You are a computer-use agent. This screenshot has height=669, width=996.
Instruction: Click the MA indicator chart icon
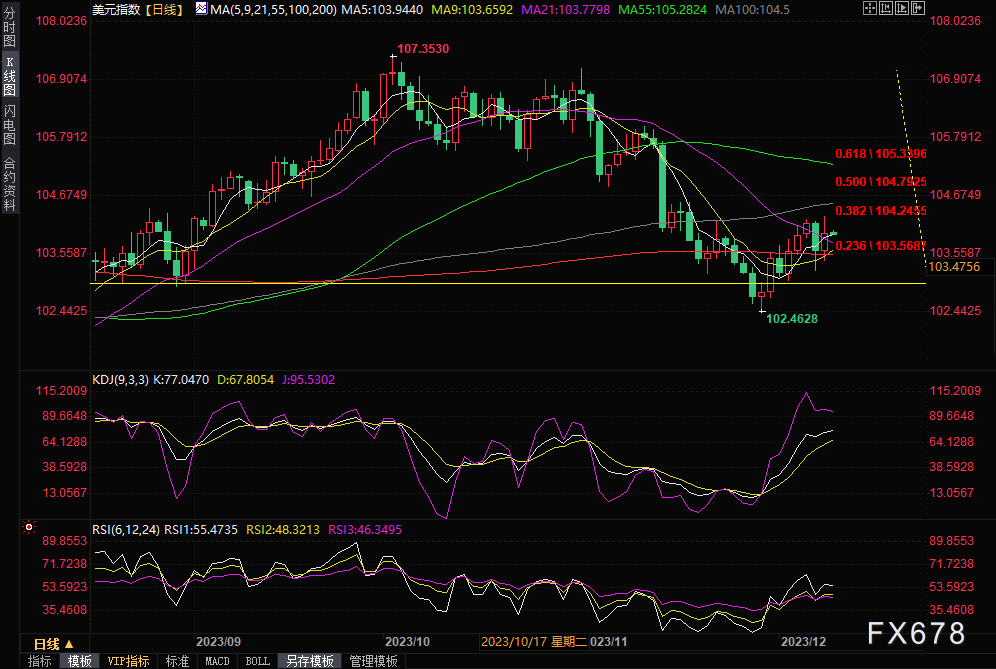click(202, 9)
